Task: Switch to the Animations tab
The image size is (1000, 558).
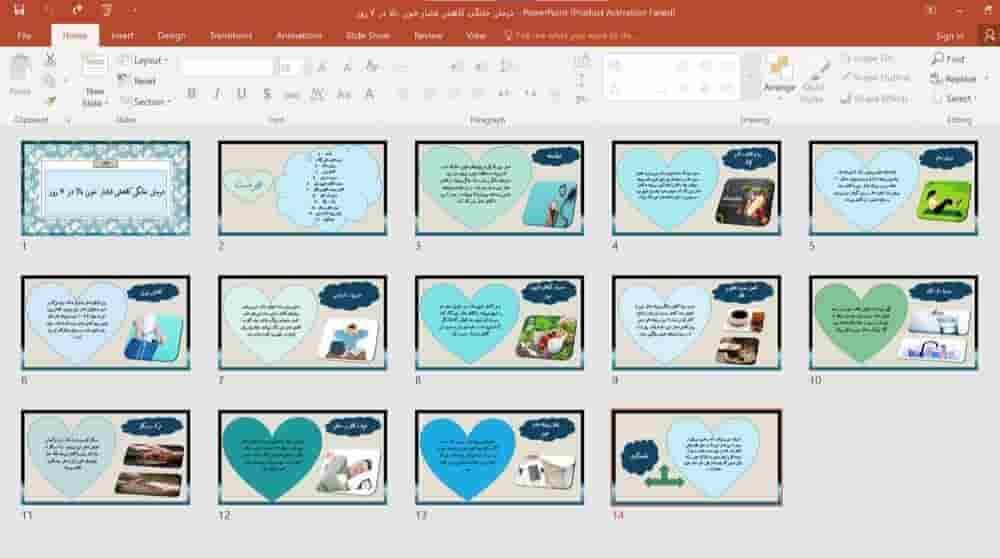Action: pyautogui.click(x=299, y=36)
